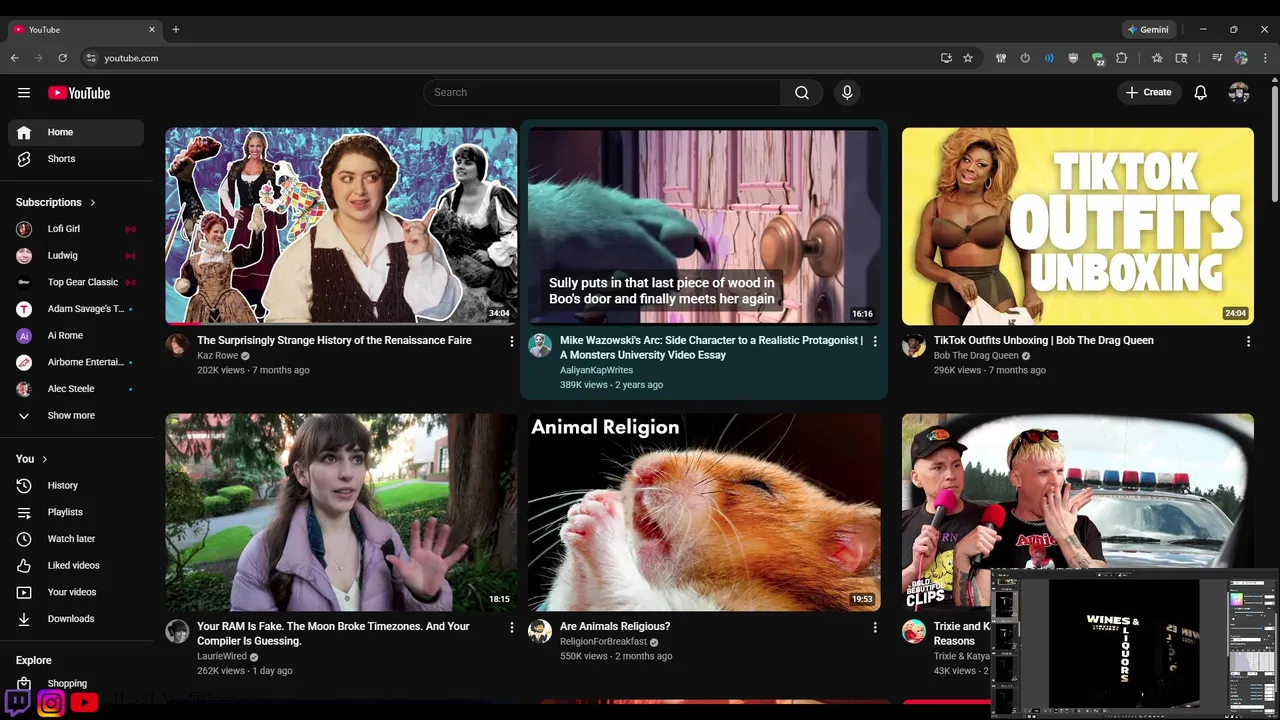Reload the page with refresh icon
Viewport: 1280px width, 720px height.
pos(62,58)
